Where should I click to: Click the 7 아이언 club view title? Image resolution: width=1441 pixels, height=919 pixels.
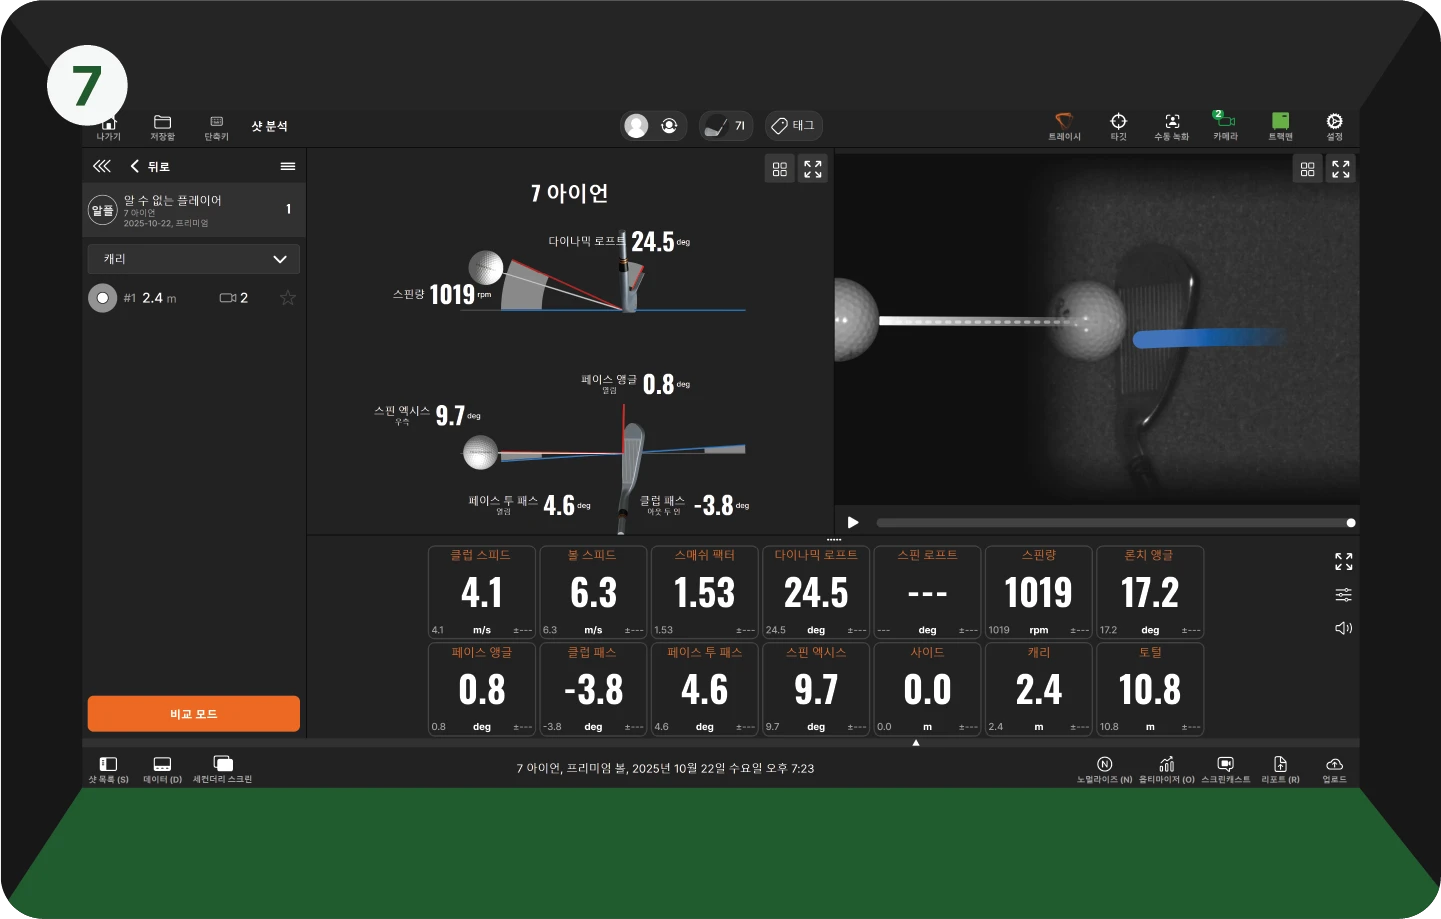coord(569,193)
